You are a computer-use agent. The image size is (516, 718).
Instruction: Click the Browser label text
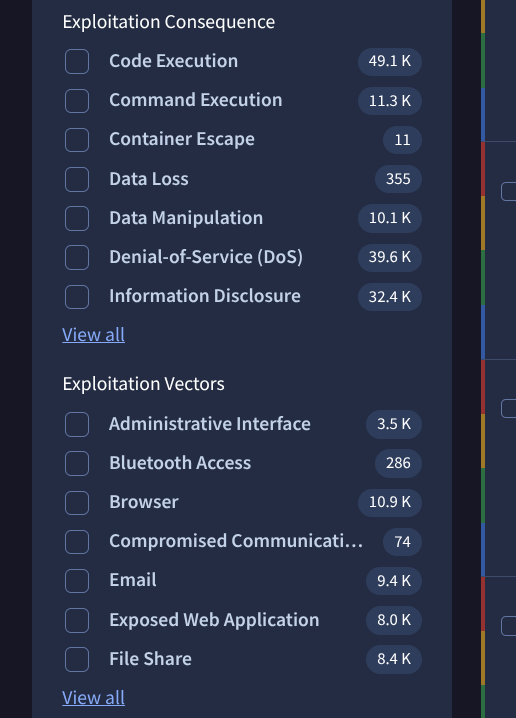pos(144,502)
